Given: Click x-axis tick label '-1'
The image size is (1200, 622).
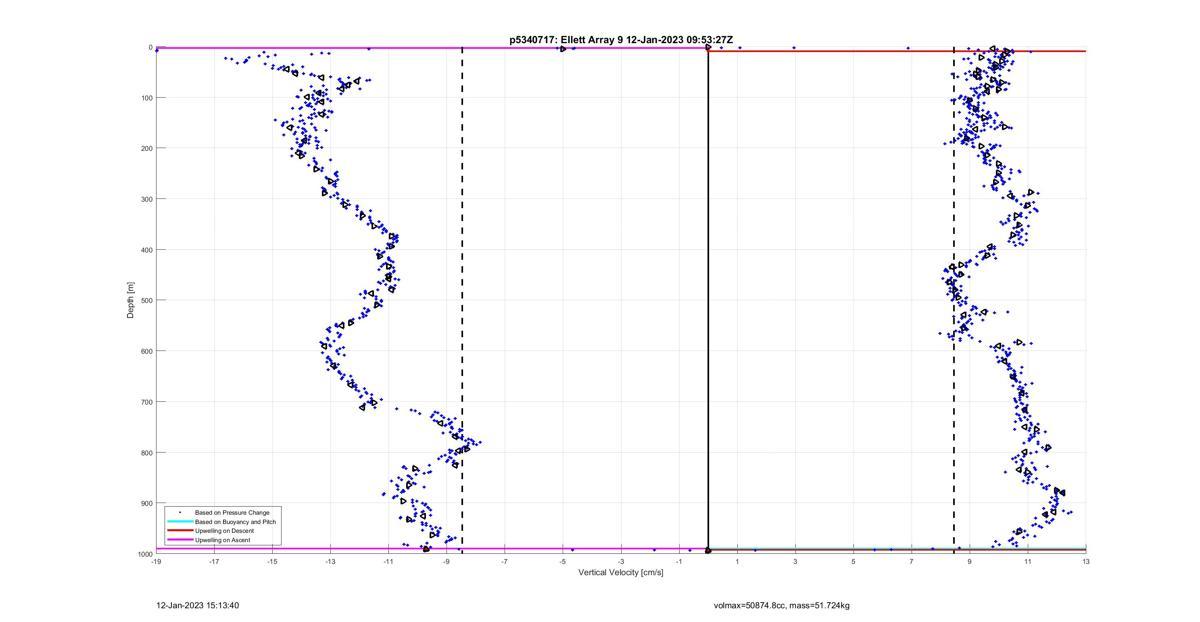Looking at the screenshot, I should (x=679, y=561).
